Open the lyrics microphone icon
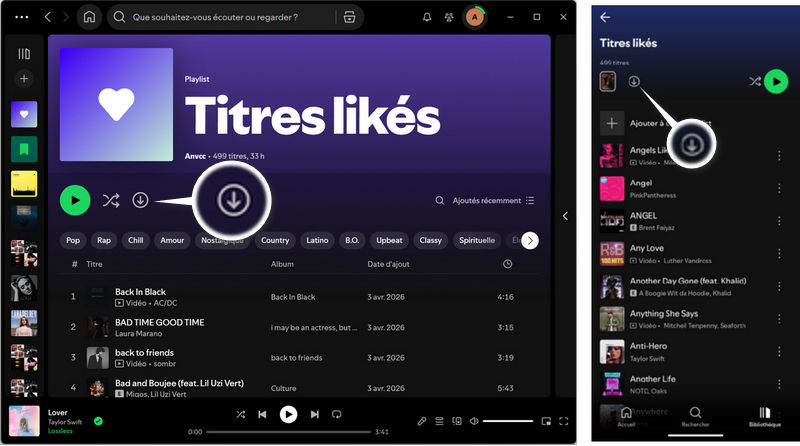This screenshot has width=800, height=446. click(x=421, y=421)
